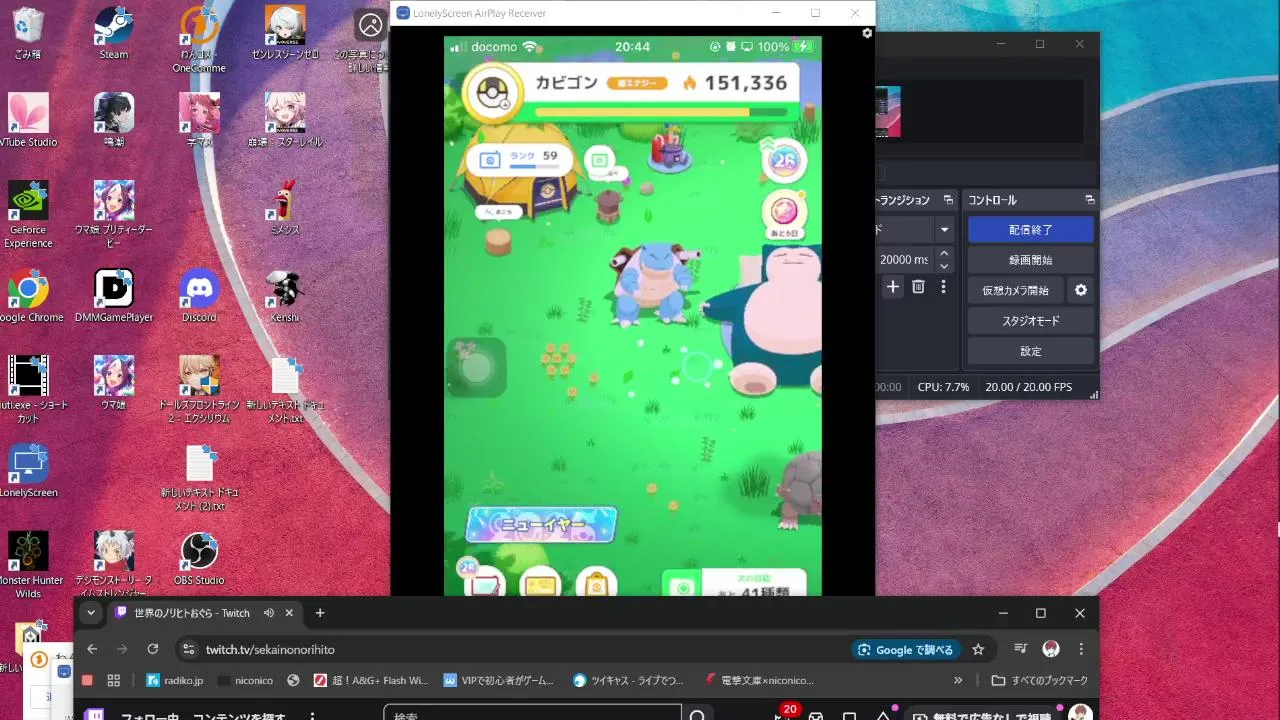
Task: Click 録画開始 to start recording in OBS
Action: tap(1030, 260)
